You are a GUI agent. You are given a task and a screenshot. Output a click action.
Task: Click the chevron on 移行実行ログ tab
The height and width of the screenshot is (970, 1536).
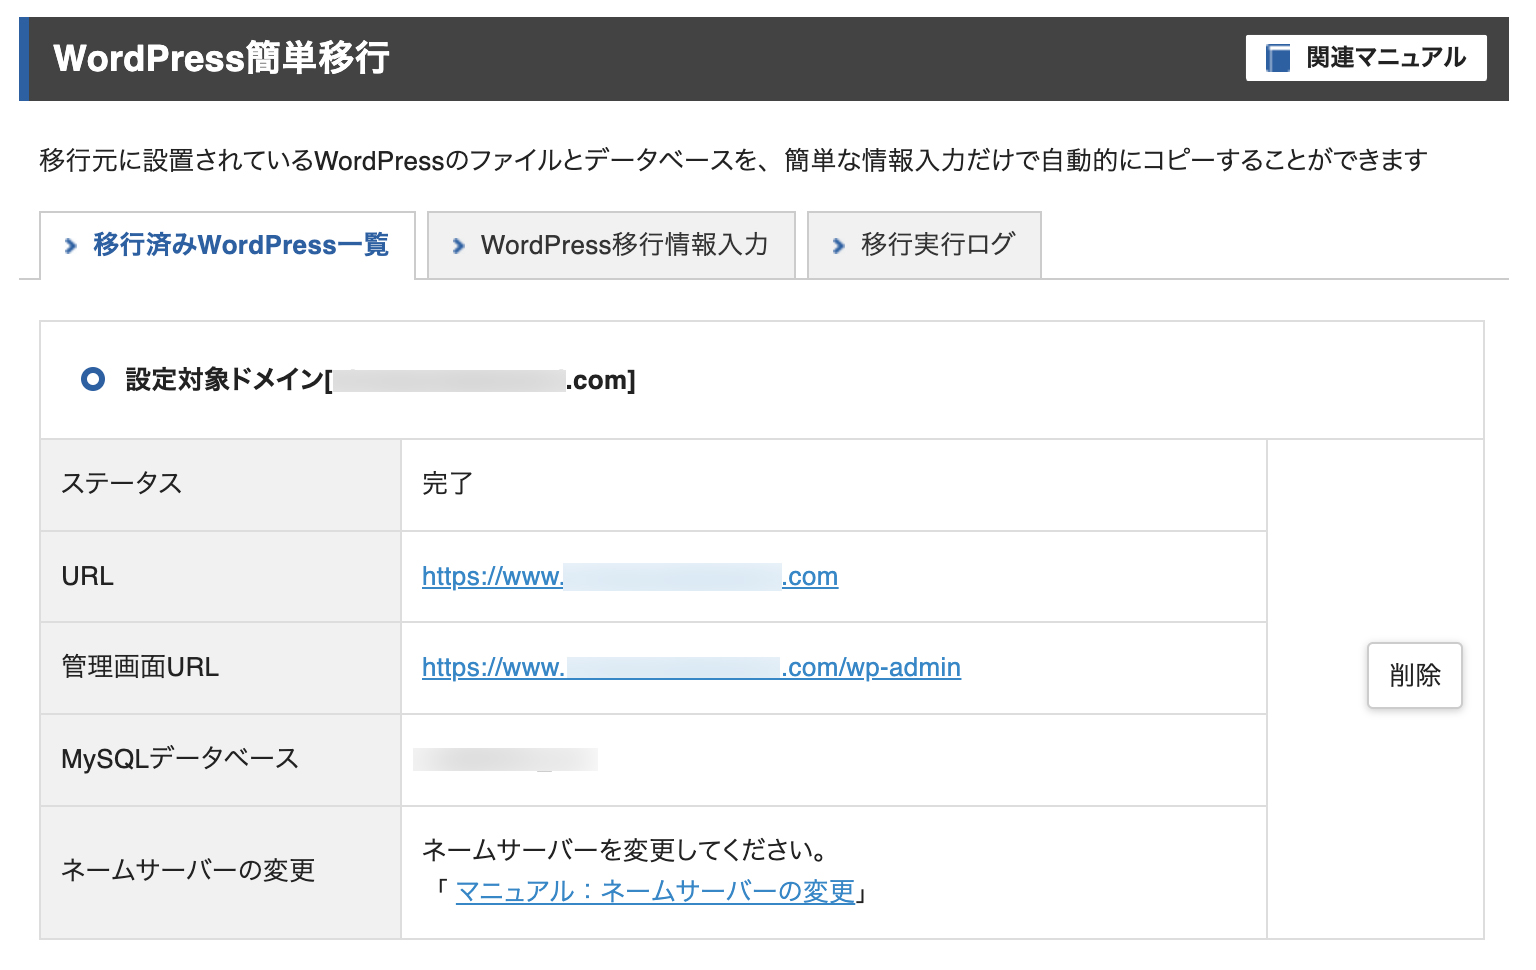point(837,245)
